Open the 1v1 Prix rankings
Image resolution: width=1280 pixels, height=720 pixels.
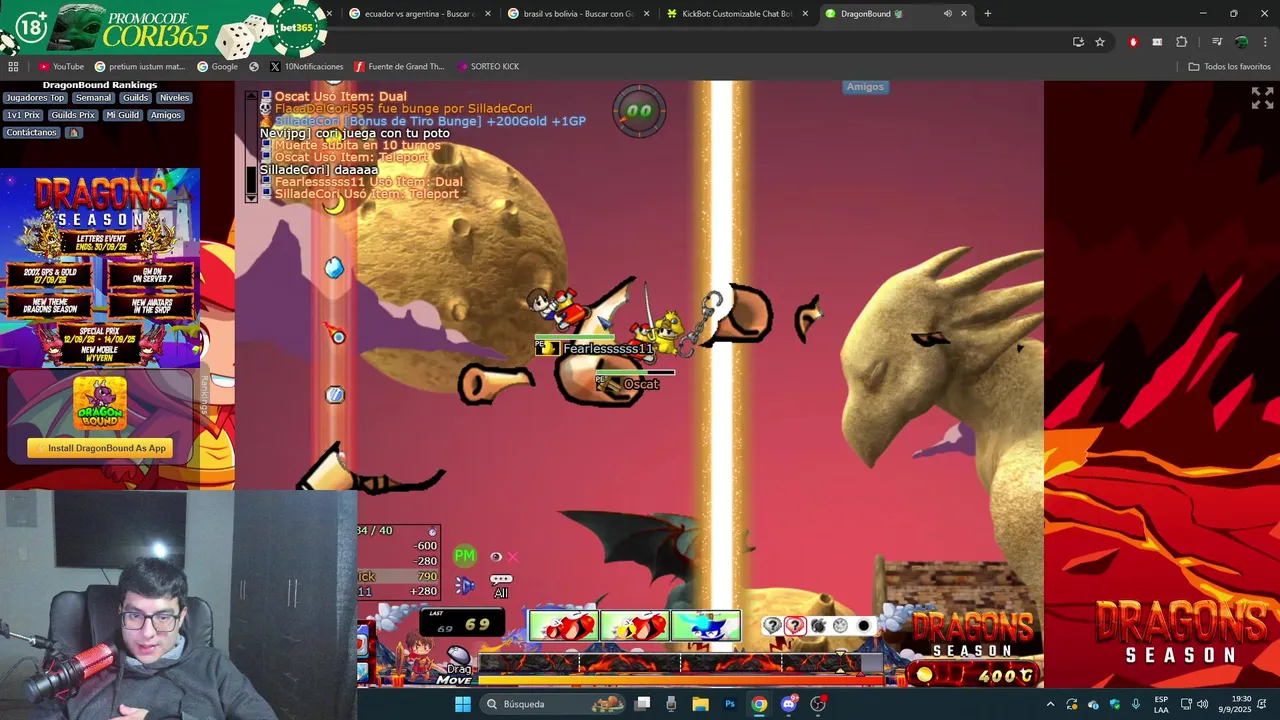23,115
